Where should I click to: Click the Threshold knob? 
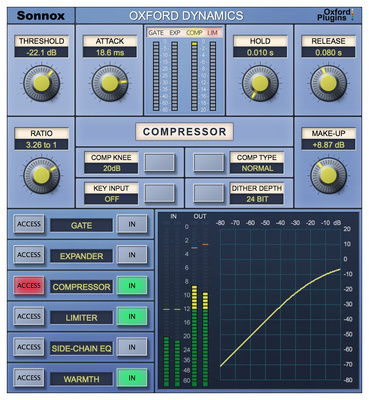click(41, 83)
